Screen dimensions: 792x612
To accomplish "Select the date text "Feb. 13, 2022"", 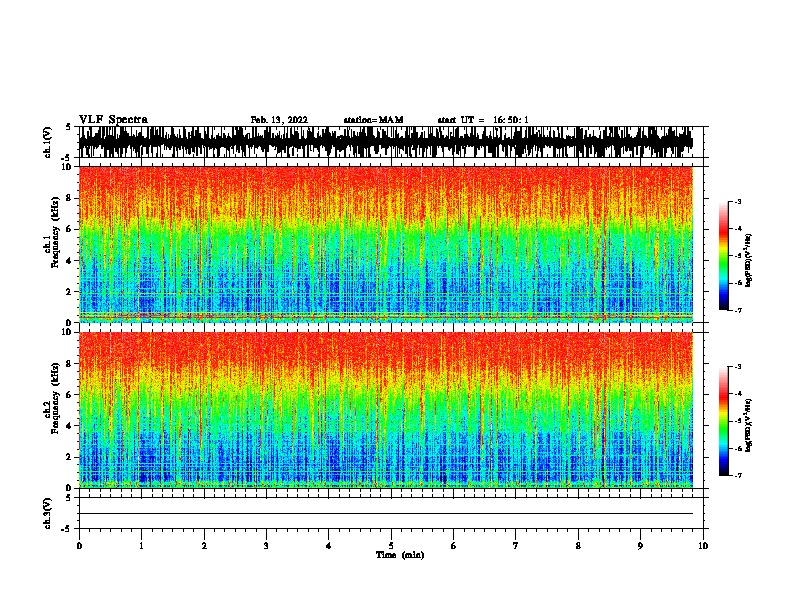I will pos(279,120).
